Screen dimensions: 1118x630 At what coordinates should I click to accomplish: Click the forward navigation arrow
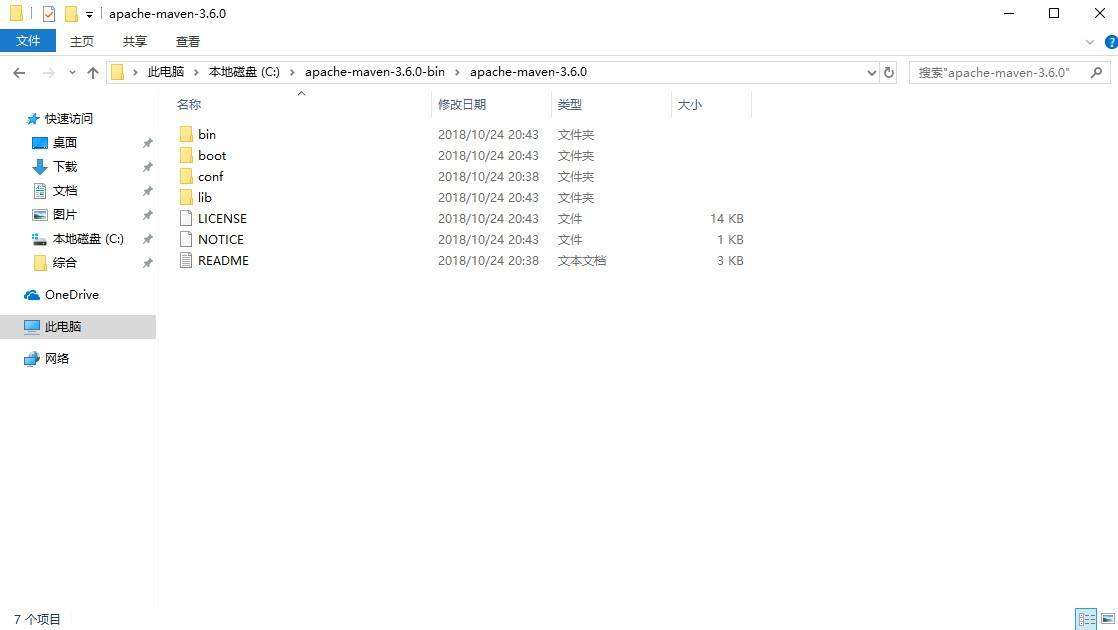pos(48,72)
